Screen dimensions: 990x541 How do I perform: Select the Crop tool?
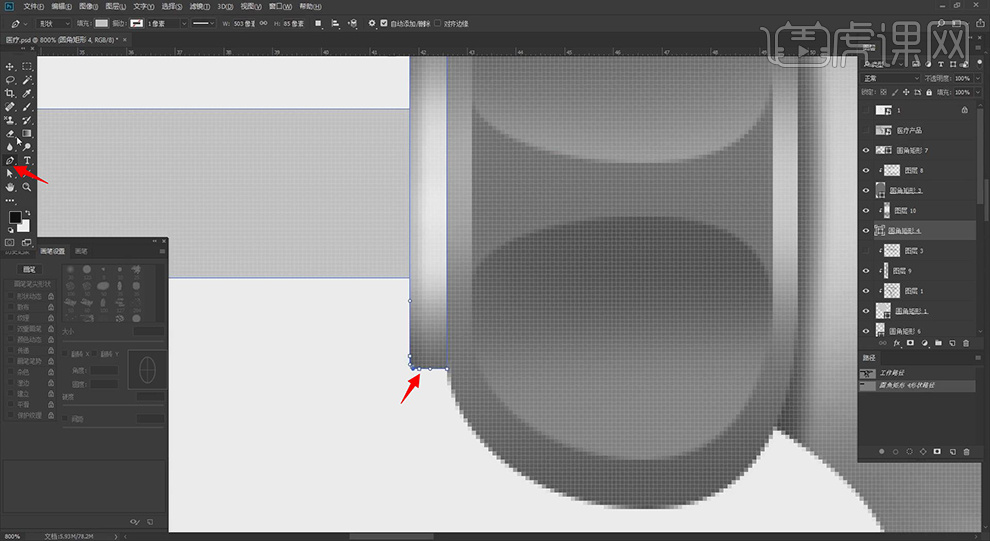click(9, 93)
